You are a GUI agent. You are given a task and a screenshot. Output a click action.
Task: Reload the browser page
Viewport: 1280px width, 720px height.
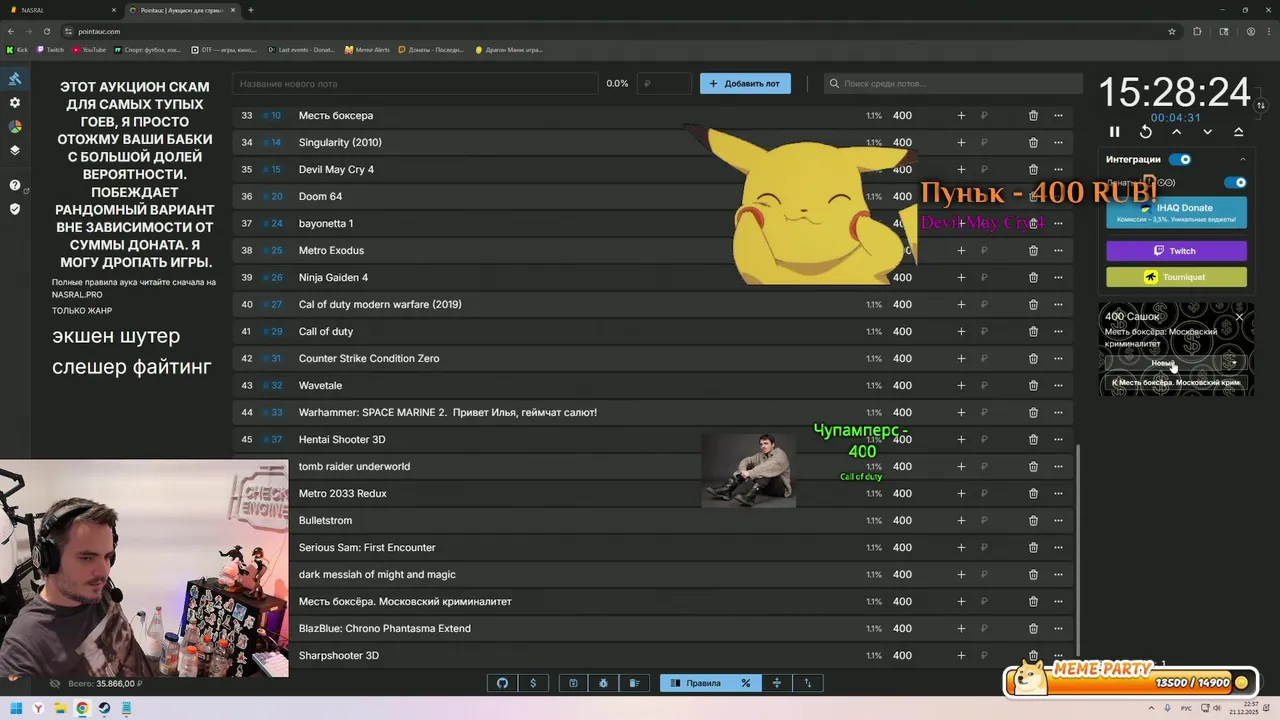pos(45,31)
